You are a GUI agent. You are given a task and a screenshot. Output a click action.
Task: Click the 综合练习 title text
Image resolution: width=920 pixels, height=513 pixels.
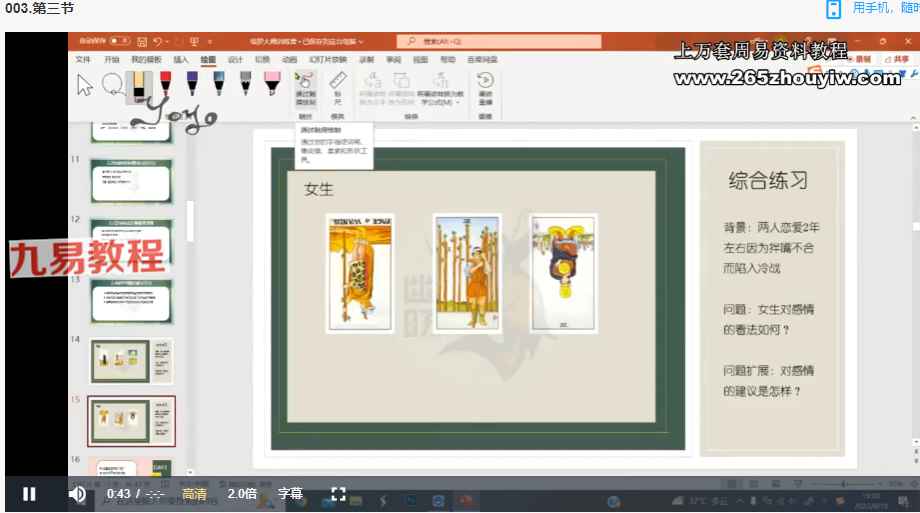point(768,180)
